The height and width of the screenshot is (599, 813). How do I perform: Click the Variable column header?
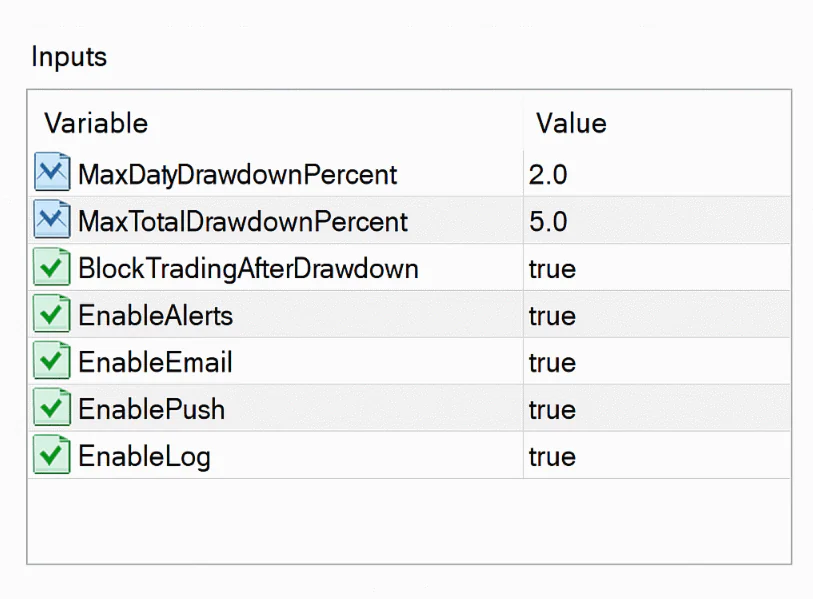point(96,123)
